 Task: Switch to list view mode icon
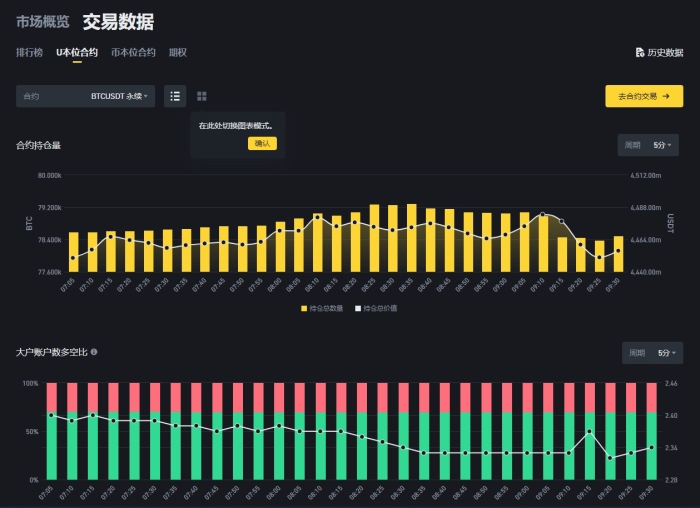click(x=175, y=96)
